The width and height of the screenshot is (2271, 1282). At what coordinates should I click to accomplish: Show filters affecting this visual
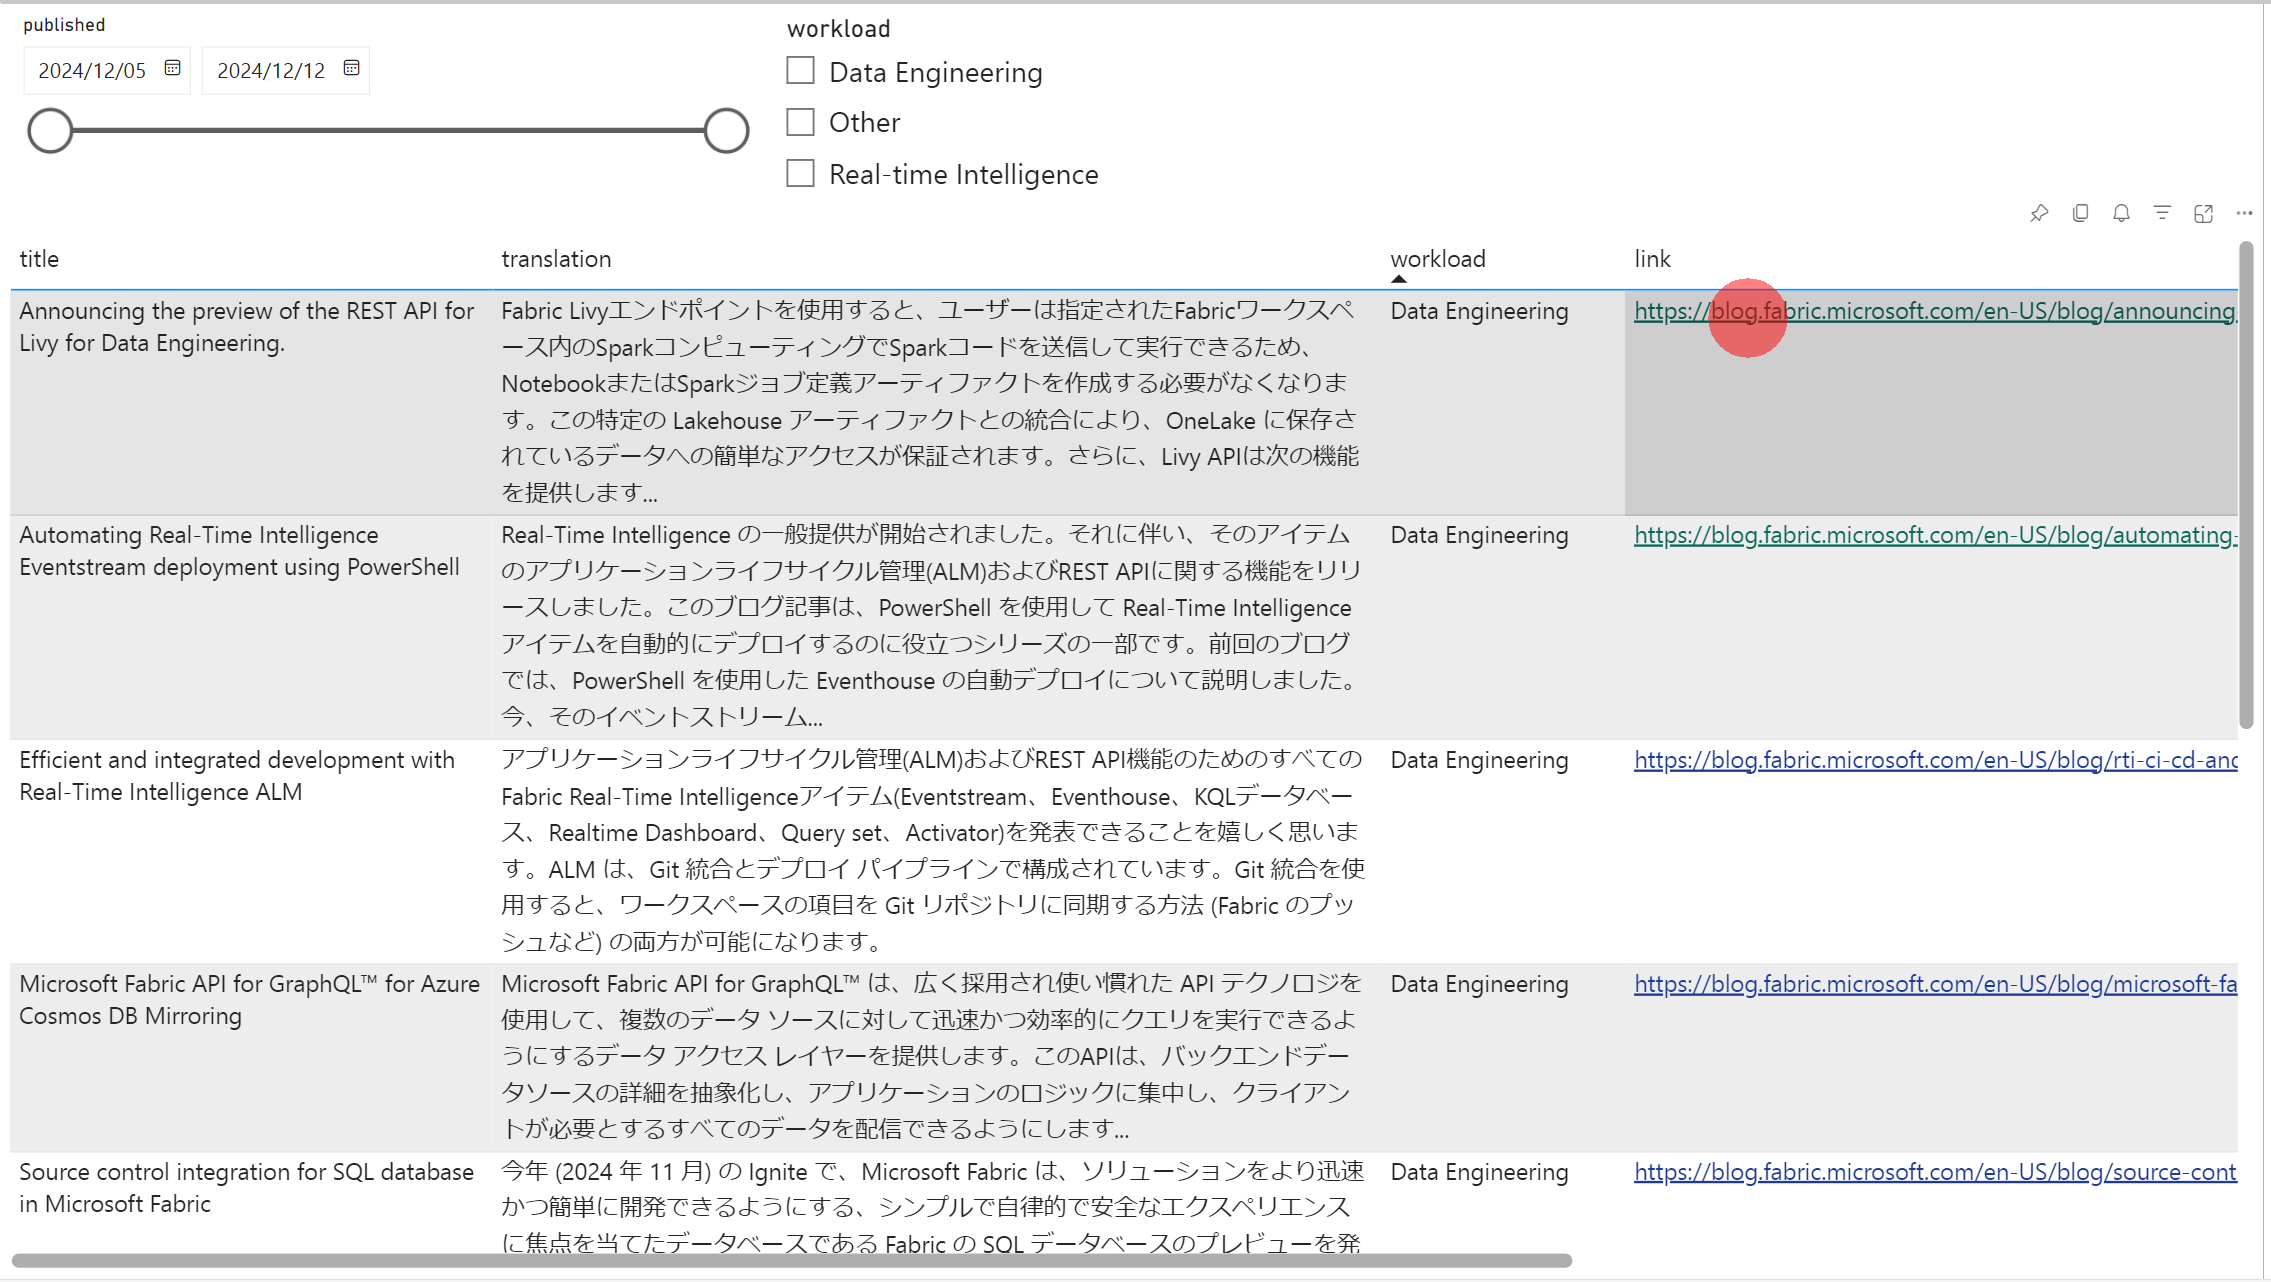[2162, 213]
